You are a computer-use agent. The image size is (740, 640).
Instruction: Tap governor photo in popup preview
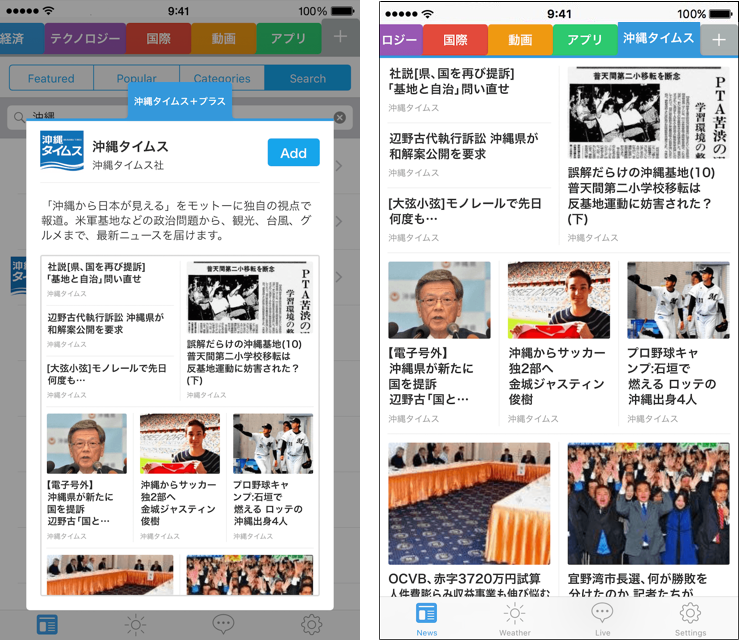coord(87,444)
